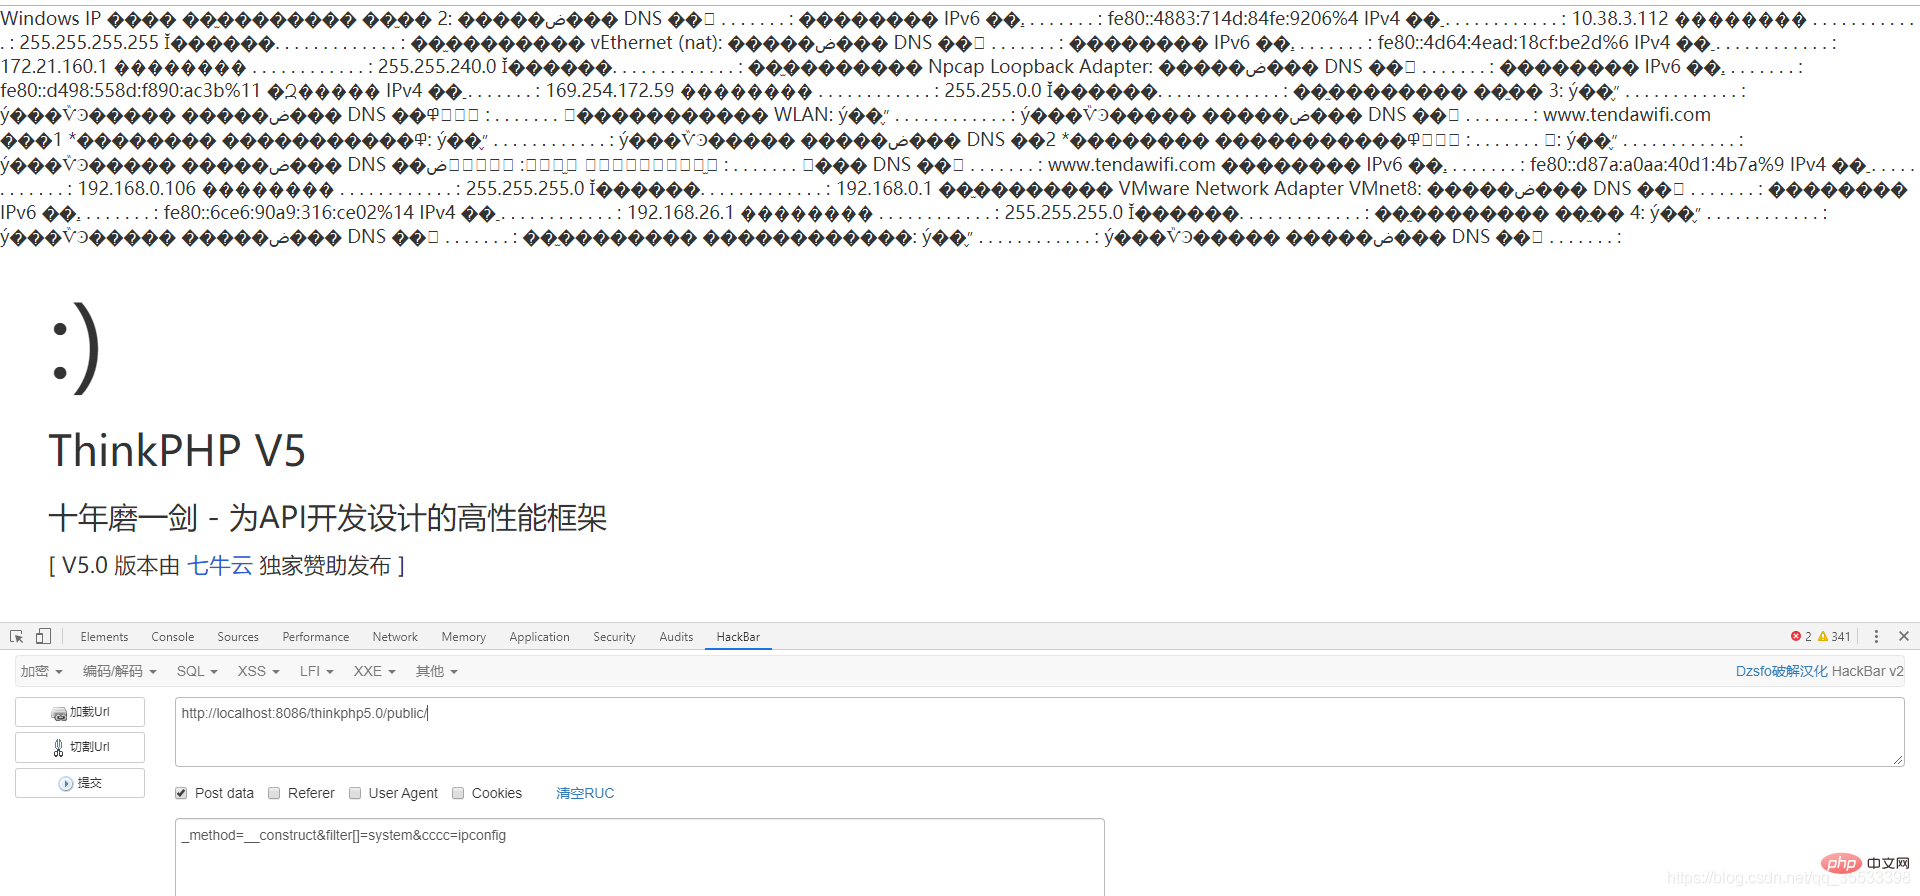Open the 其他 dropdown menu

[437, 671]
